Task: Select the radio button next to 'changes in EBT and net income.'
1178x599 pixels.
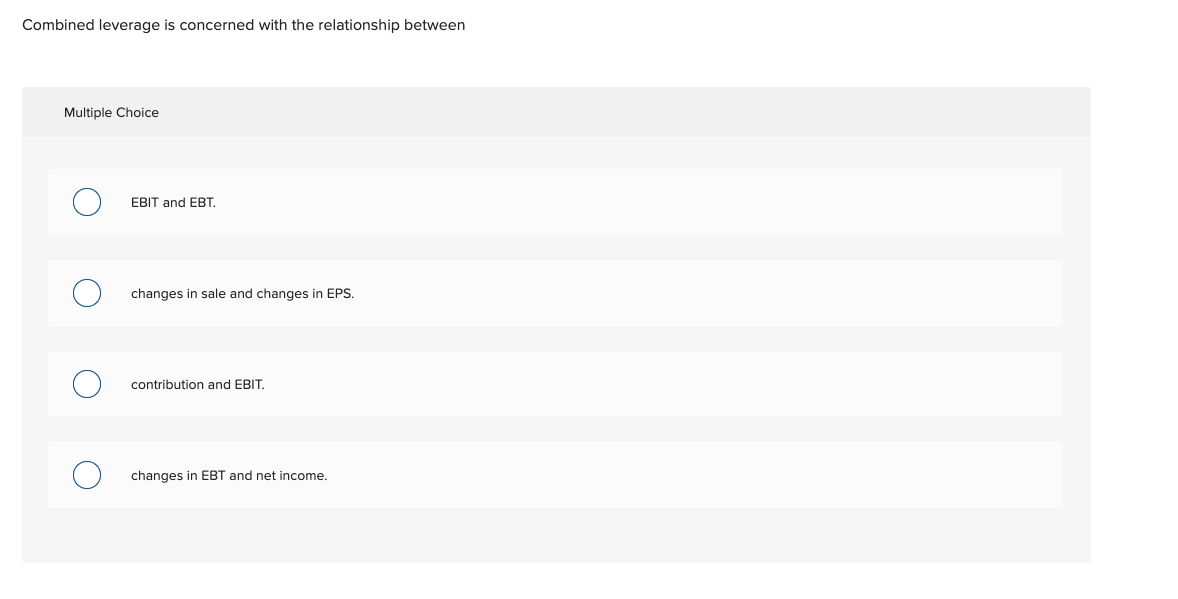Action: (x=86, y=475)
